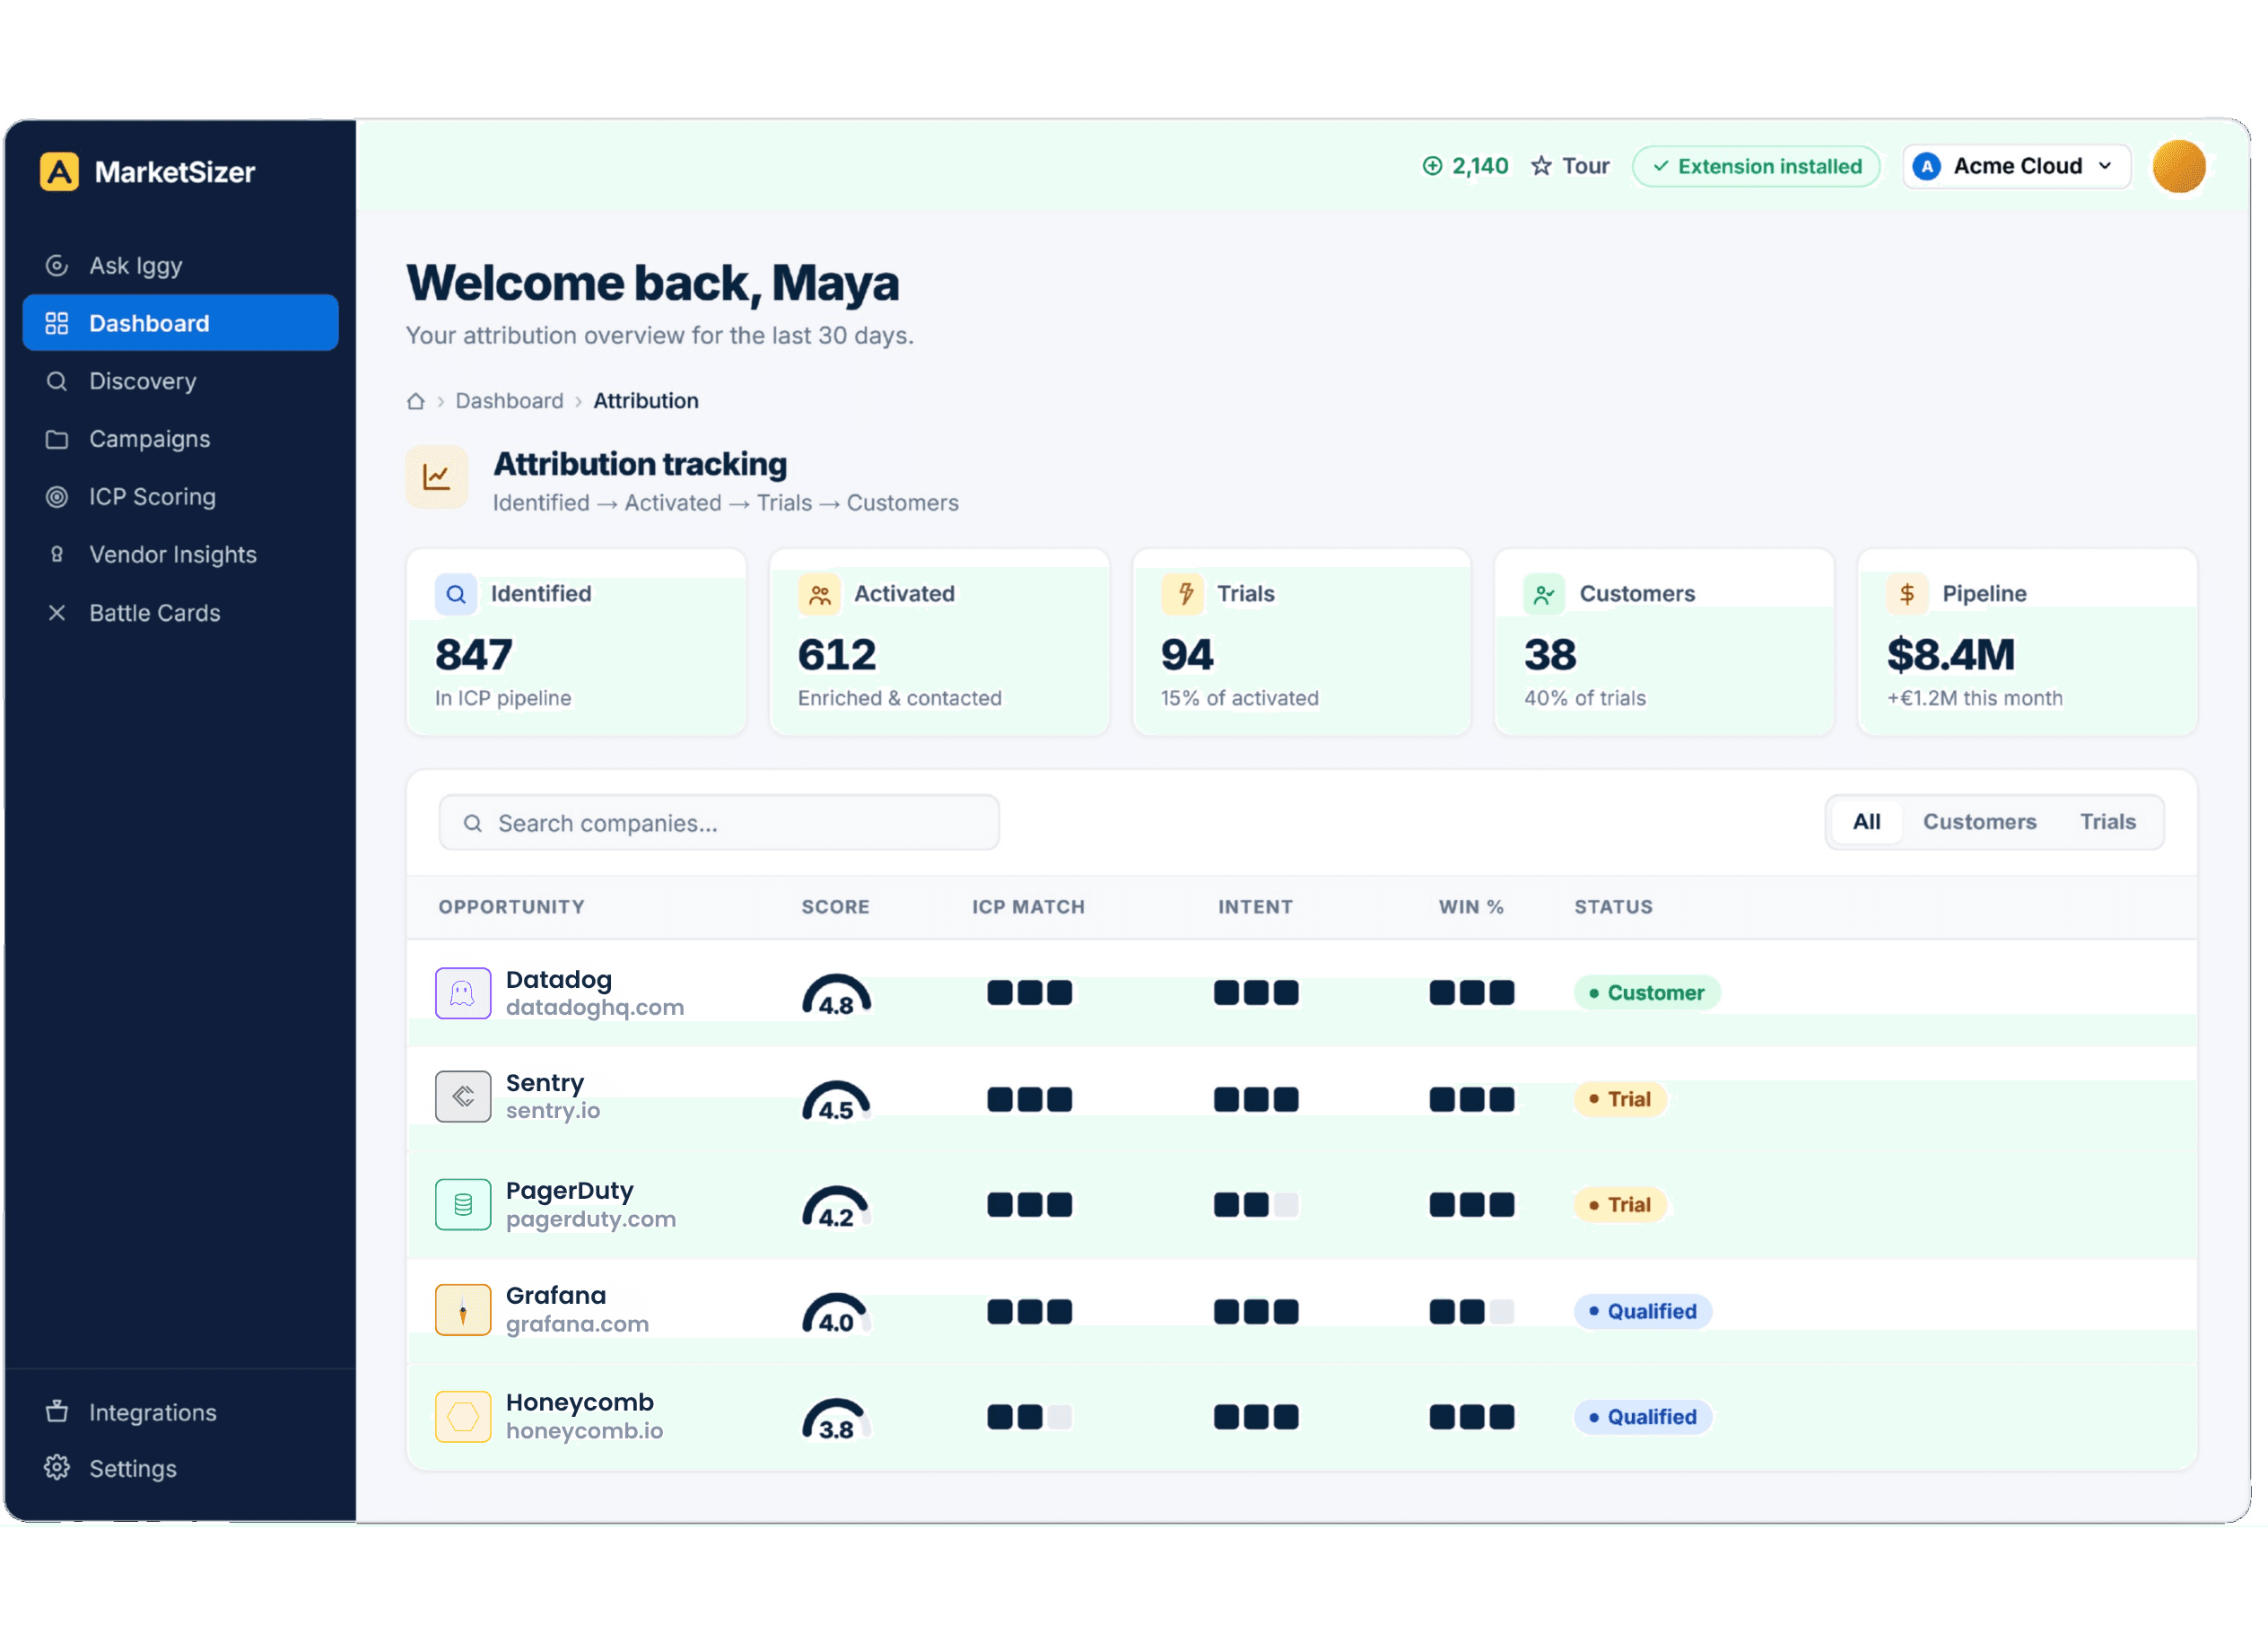Open the orange user profile avatar

pyautogui.click(x=2179, y=166)
